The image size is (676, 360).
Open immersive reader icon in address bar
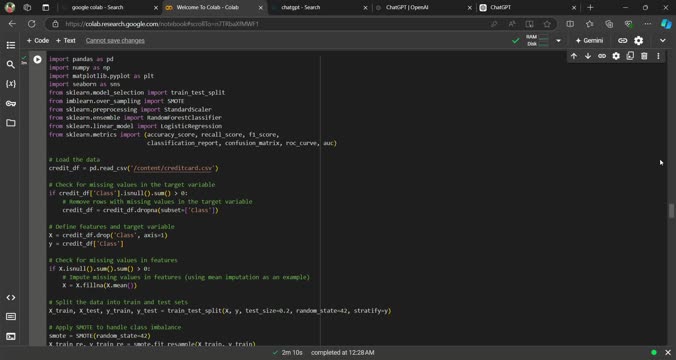[x=529, y=24]
